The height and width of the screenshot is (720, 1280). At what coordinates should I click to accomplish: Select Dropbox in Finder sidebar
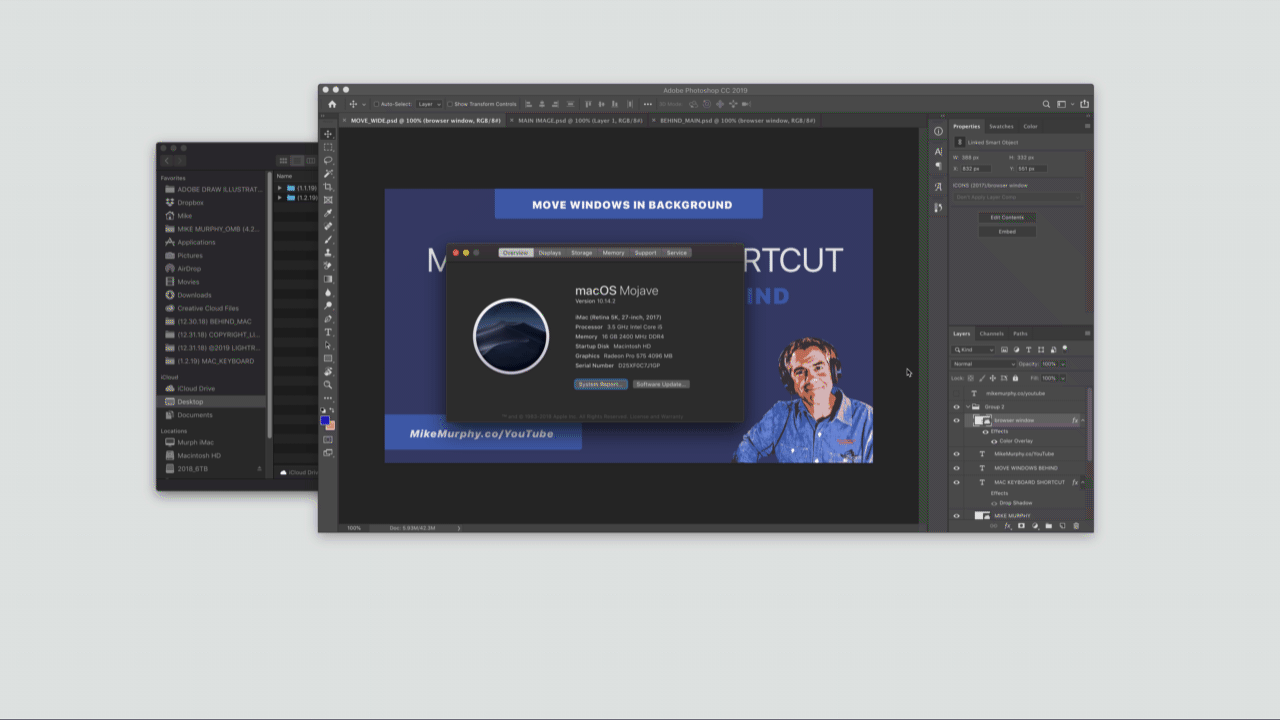[190, 202]
